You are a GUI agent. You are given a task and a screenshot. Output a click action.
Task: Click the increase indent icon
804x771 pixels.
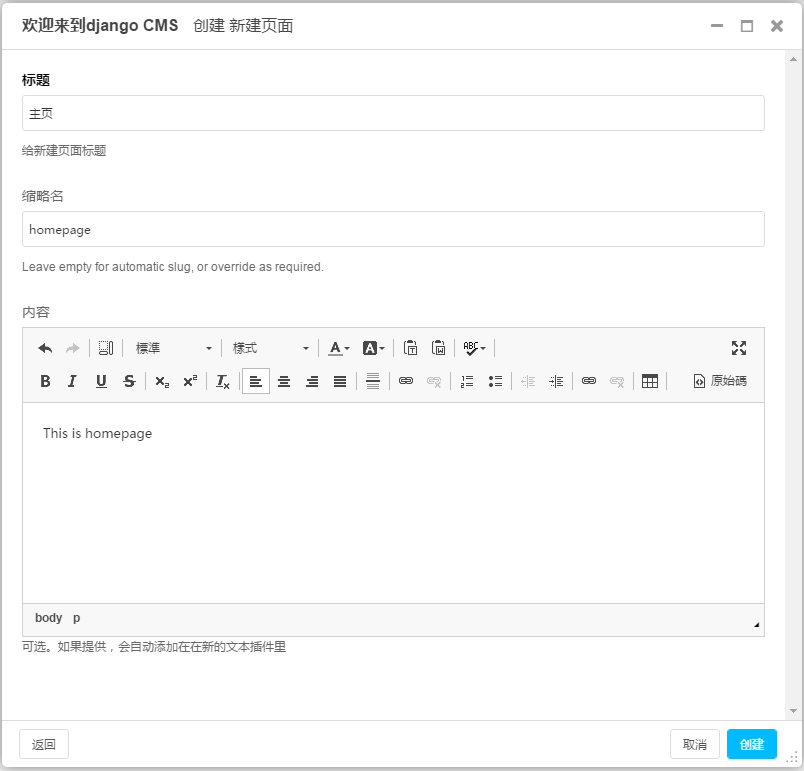pyautogui.click(x=556, y=381)
